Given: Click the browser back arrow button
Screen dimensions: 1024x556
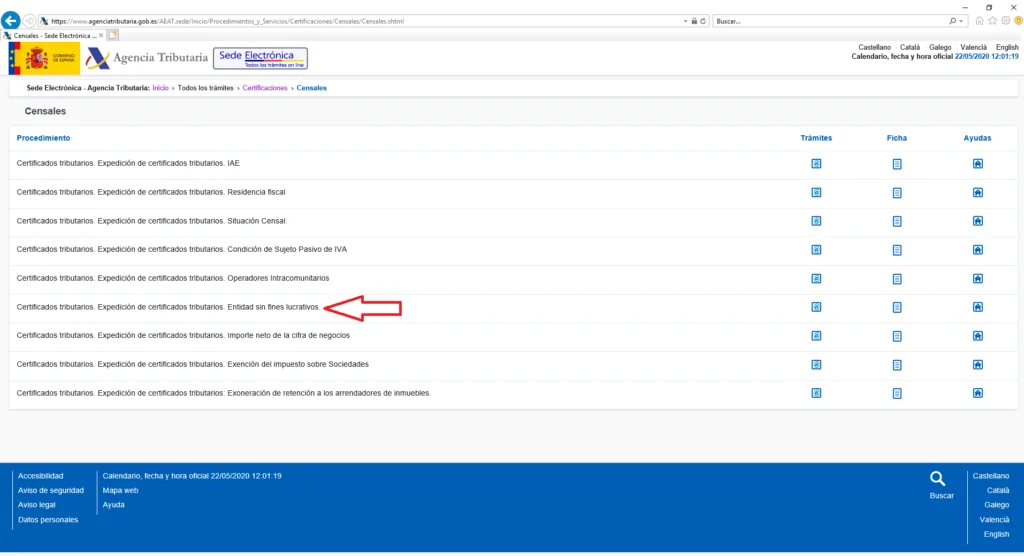Looking at the screenshot, I should tap(13, 20).
